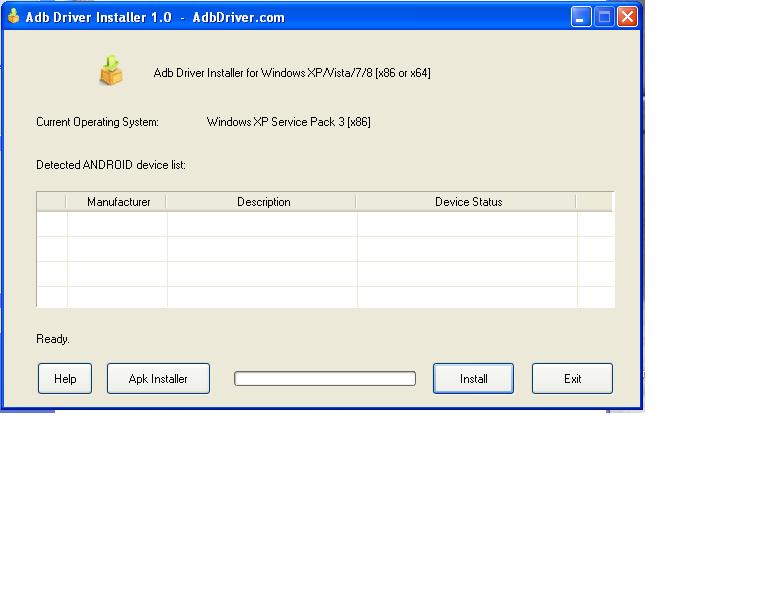This screenshot has height=598, width=763.
Task: Click "Windows XP Service Pack 3 [x86]" text
Action: [289, 122]
